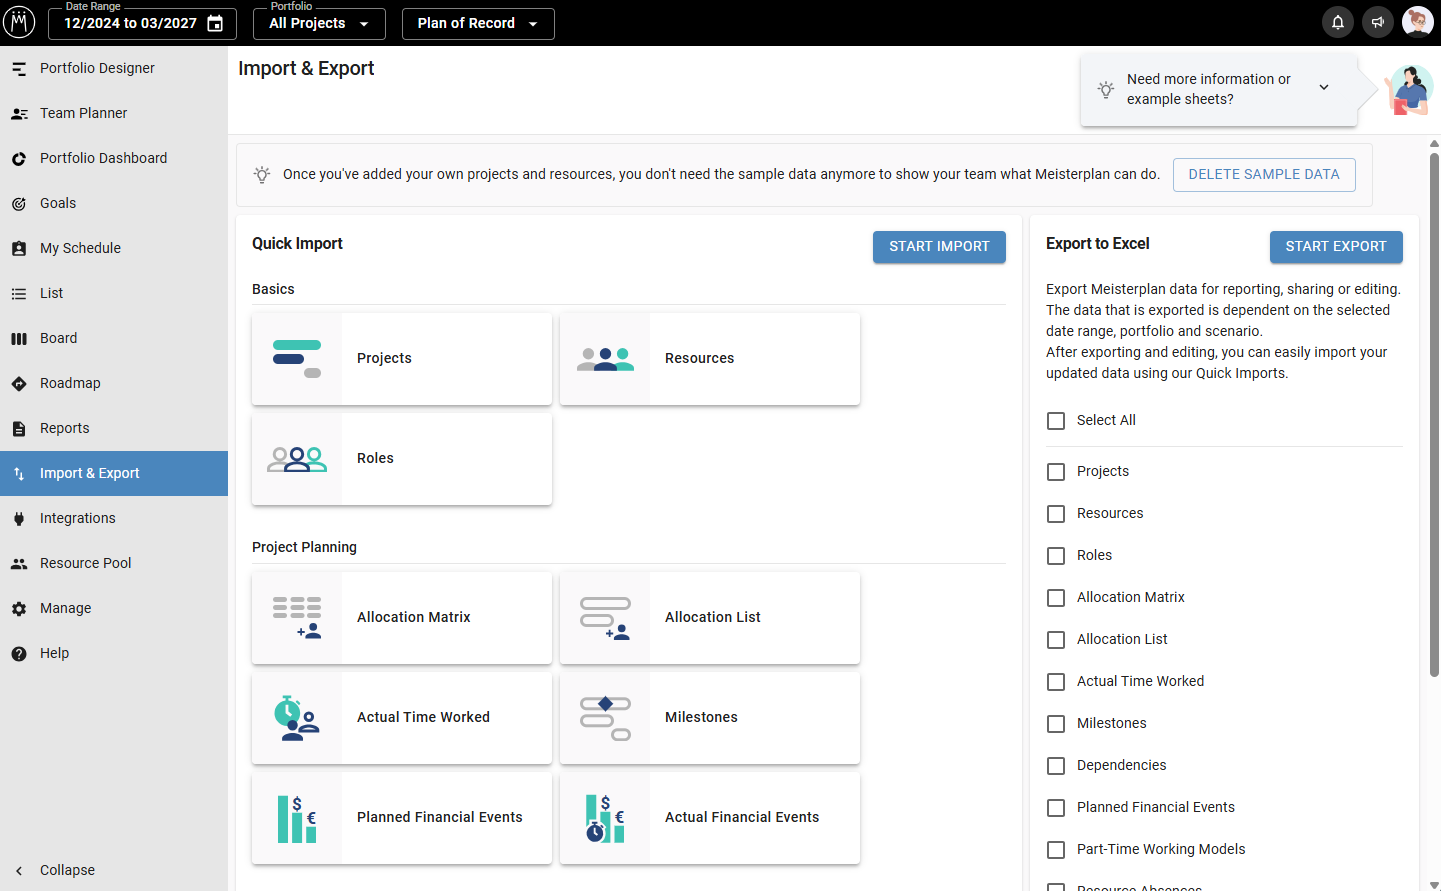1441x891 pixels.
Task: Click the Reports document icon
Action: point(19,428)
